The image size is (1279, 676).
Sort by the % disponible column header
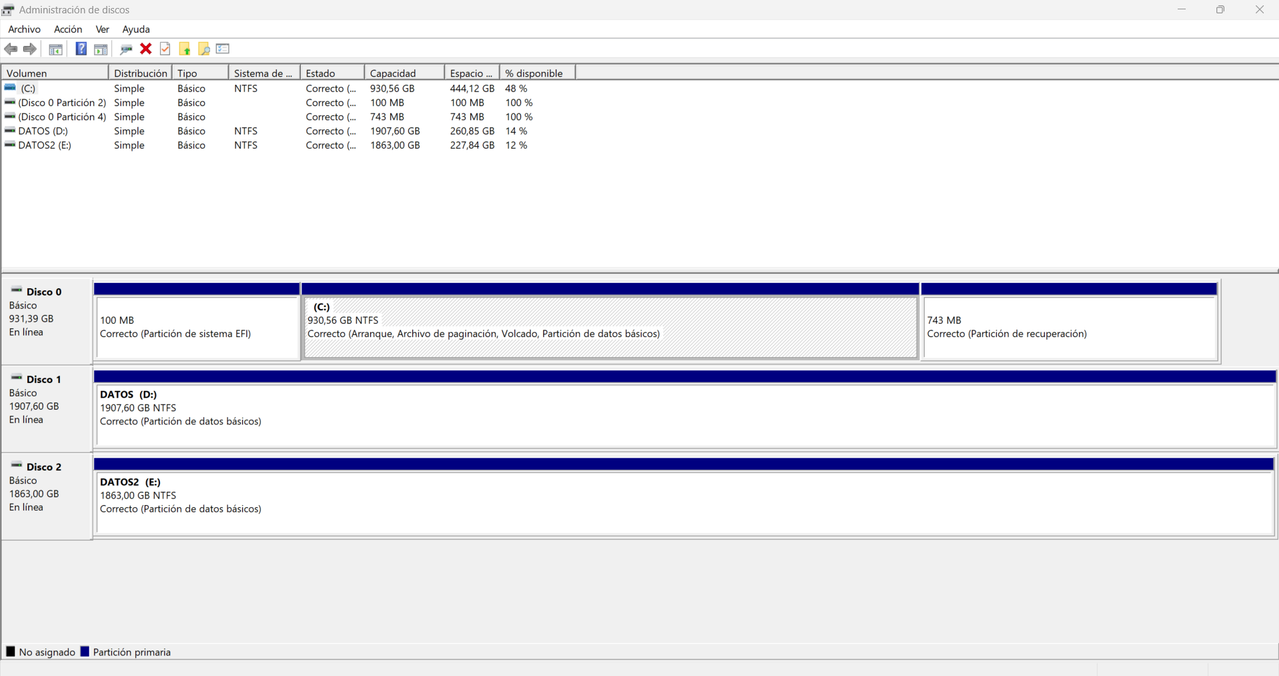point(538,73)
